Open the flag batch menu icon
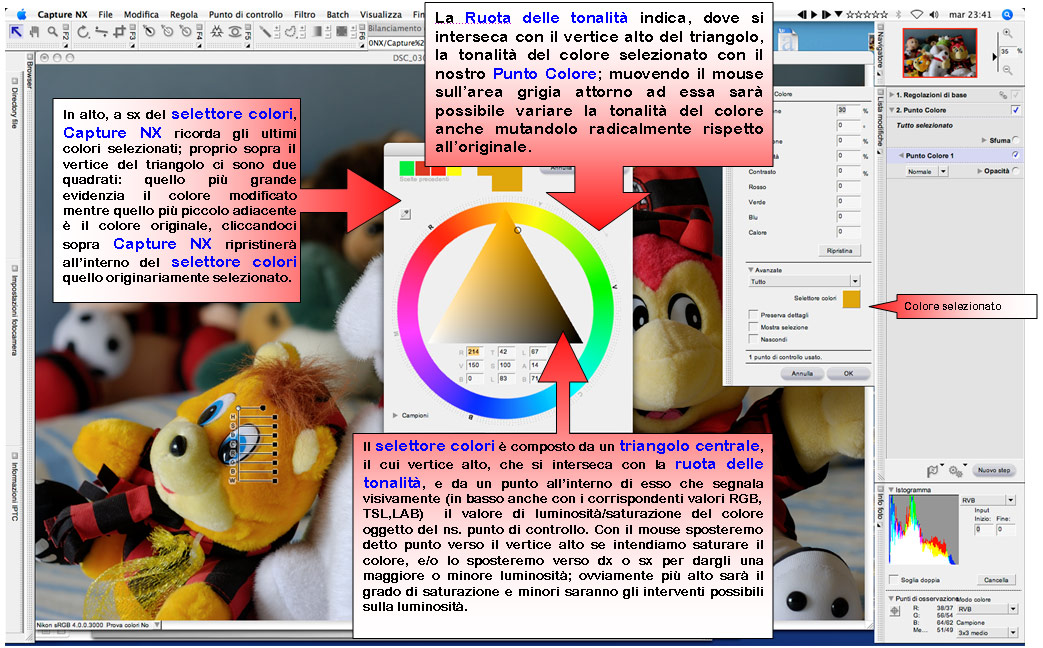The width and height of the screenshot is (1043, 648). [933, 470]
